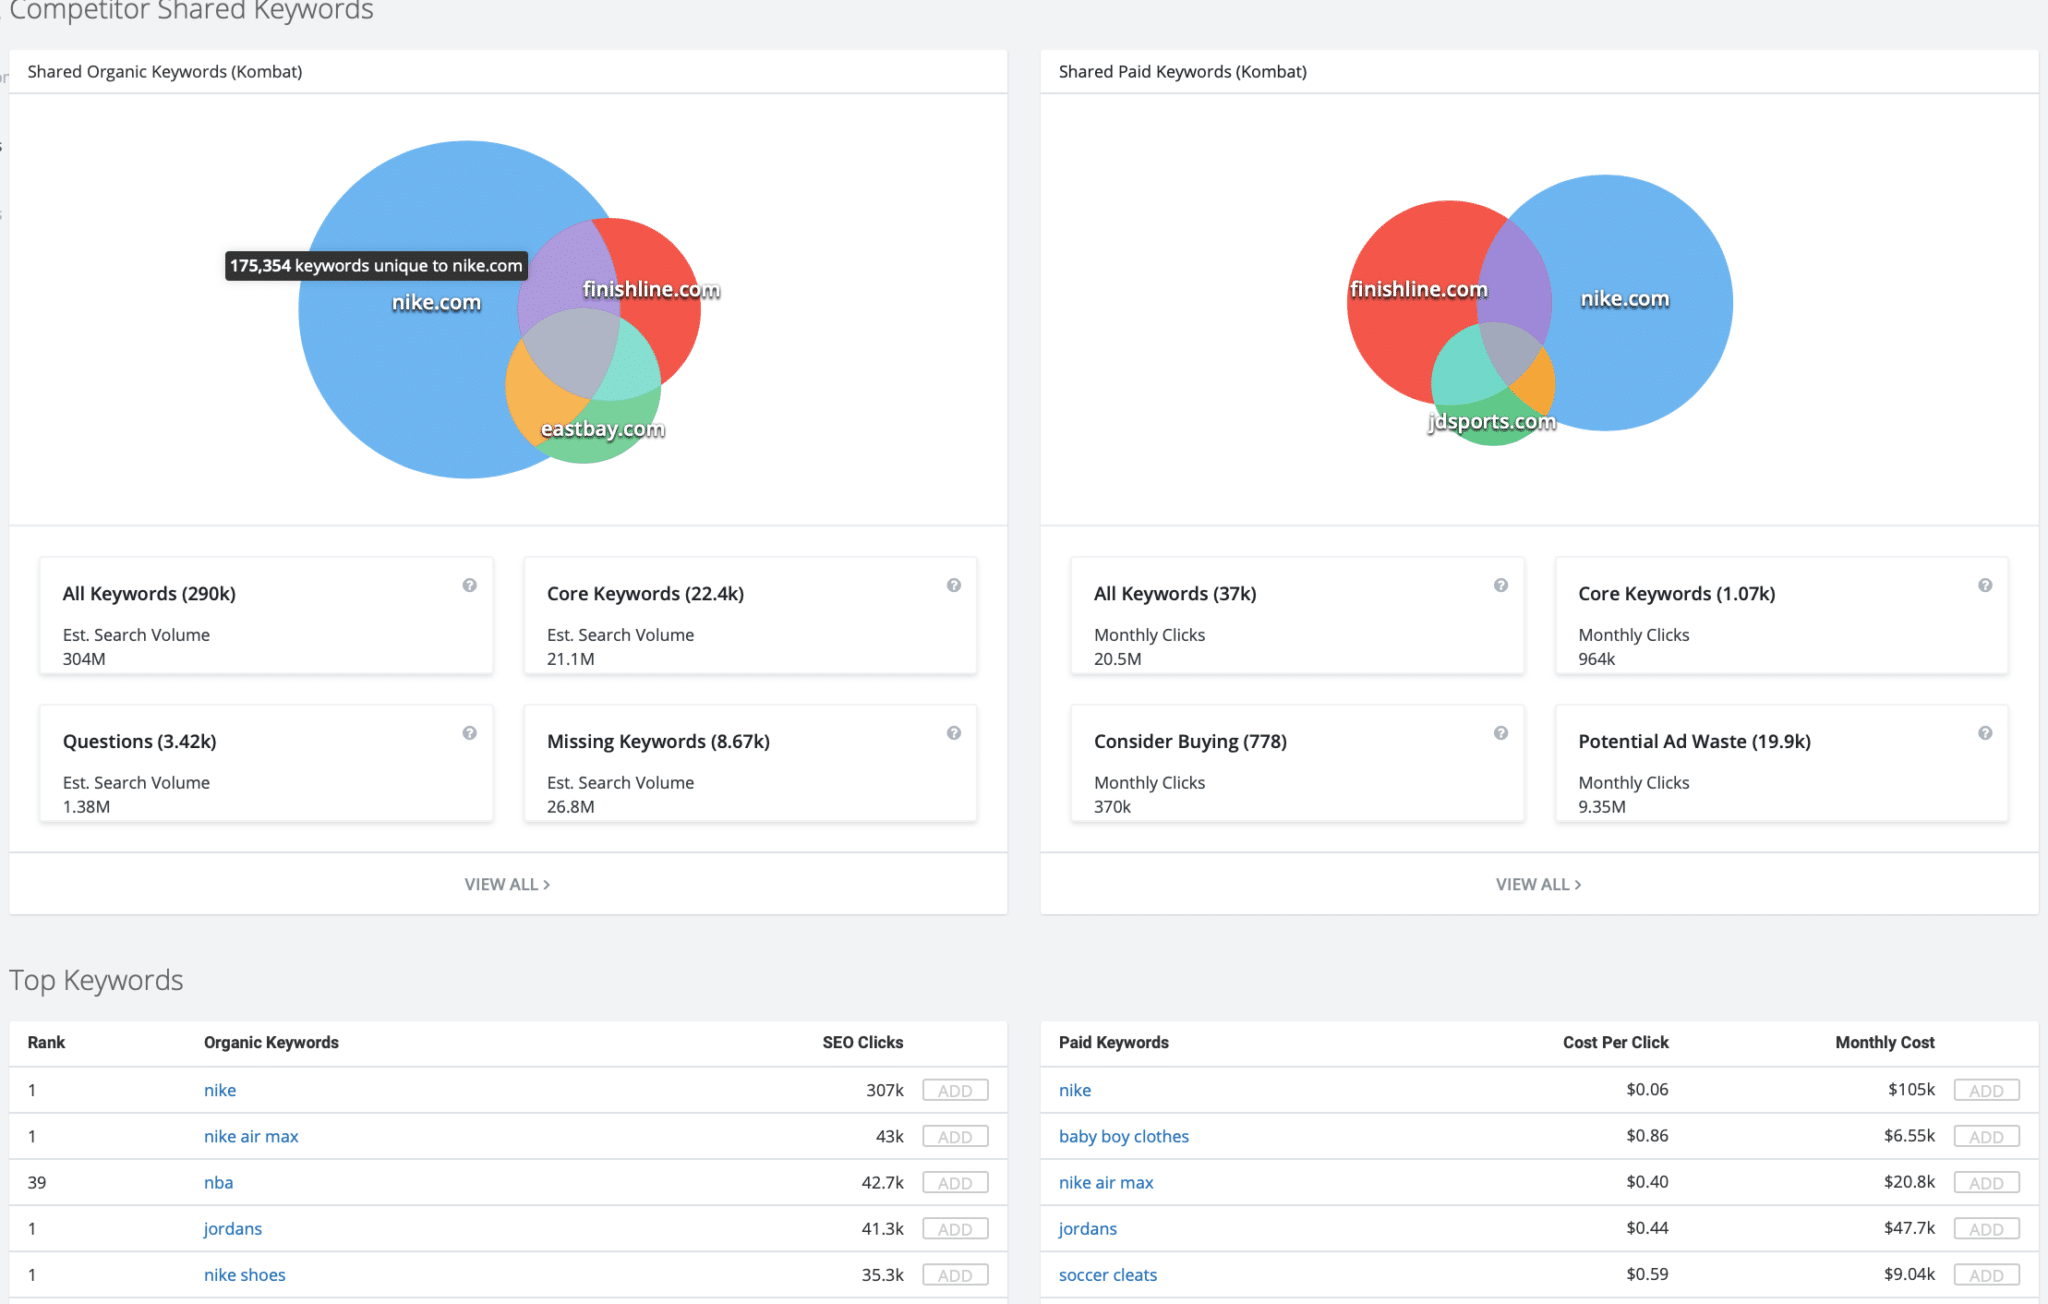This screenshot has height=1304, width=2048.
Task: Open organic keyword link 'nba'
Action: tap(218, 1183)
